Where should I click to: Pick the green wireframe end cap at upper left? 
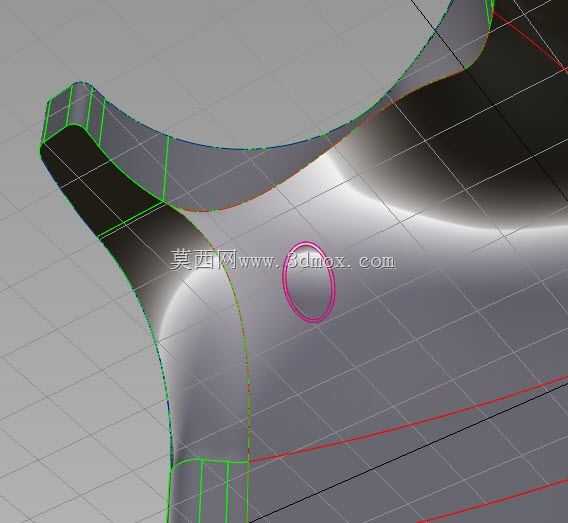(72, 110)
